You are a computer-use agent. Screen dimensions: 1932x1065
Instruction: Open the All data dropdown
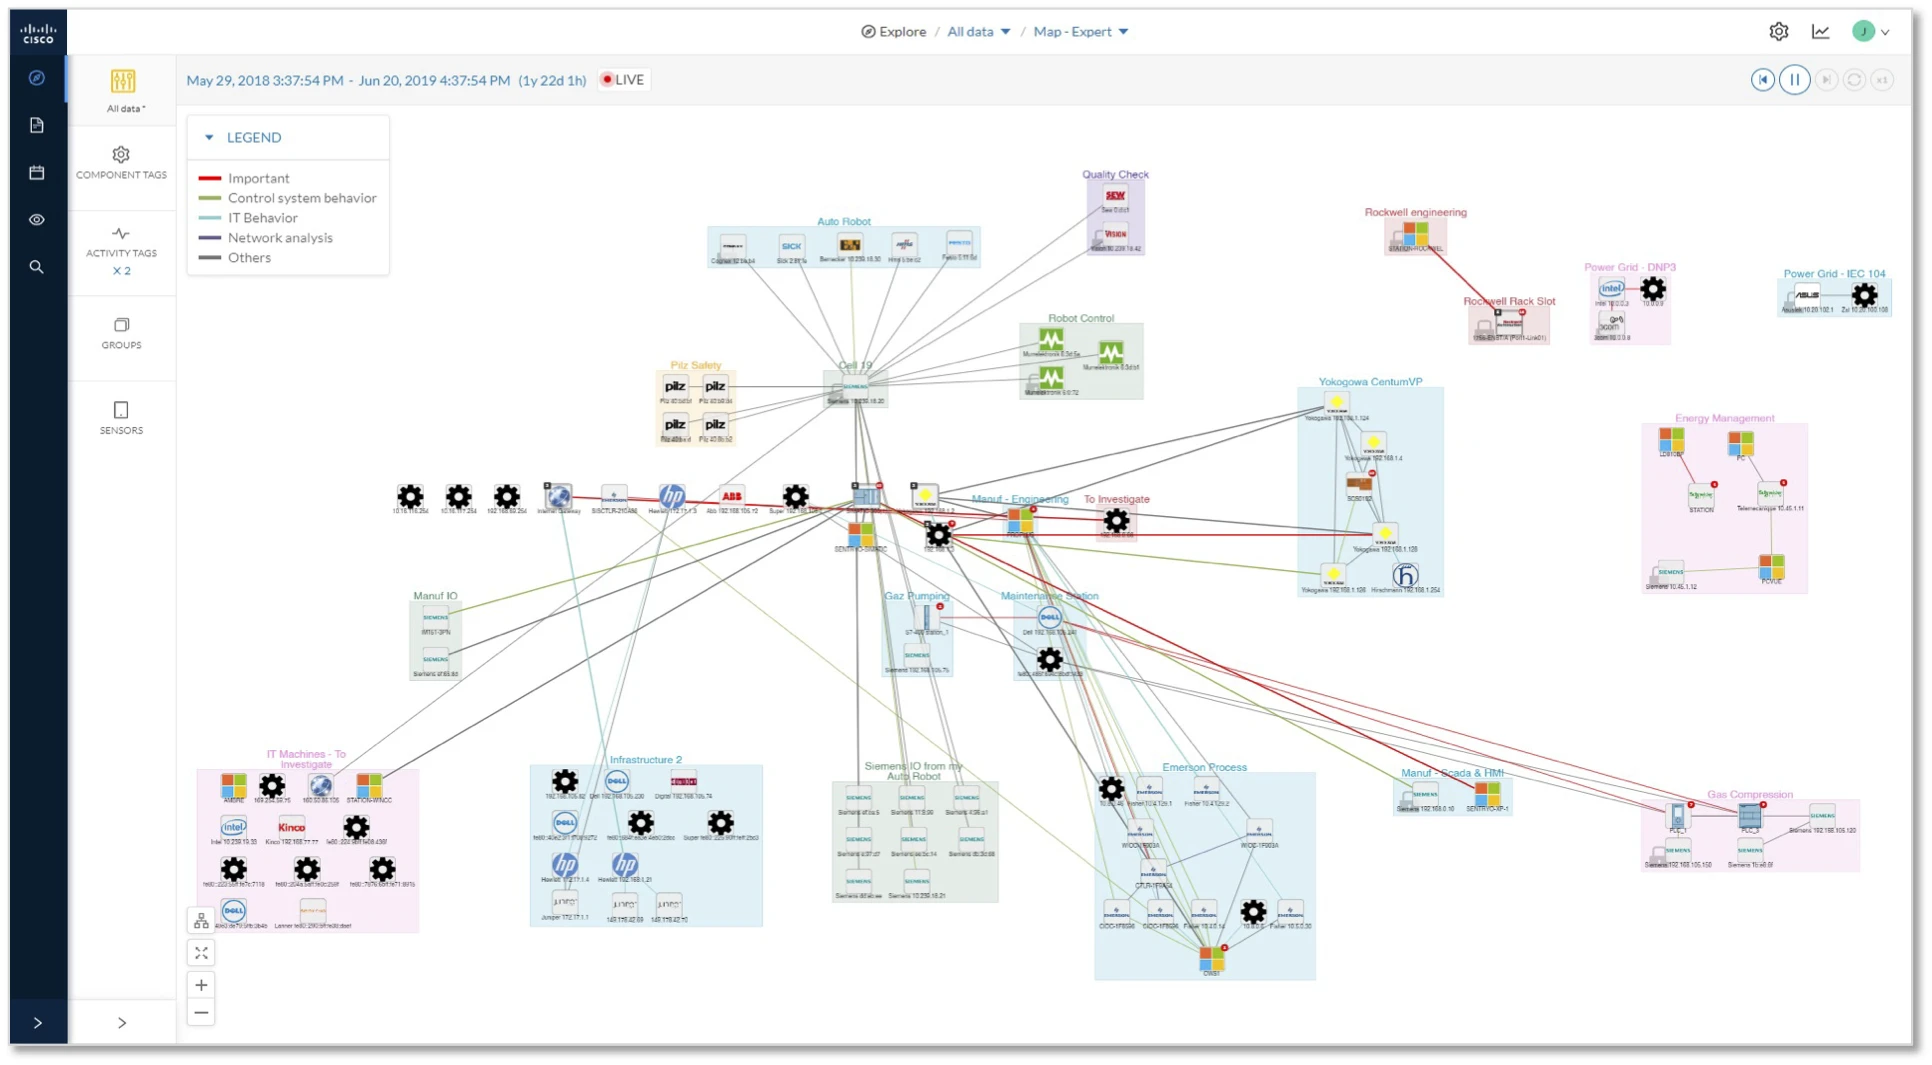click(x=978, y=32)
